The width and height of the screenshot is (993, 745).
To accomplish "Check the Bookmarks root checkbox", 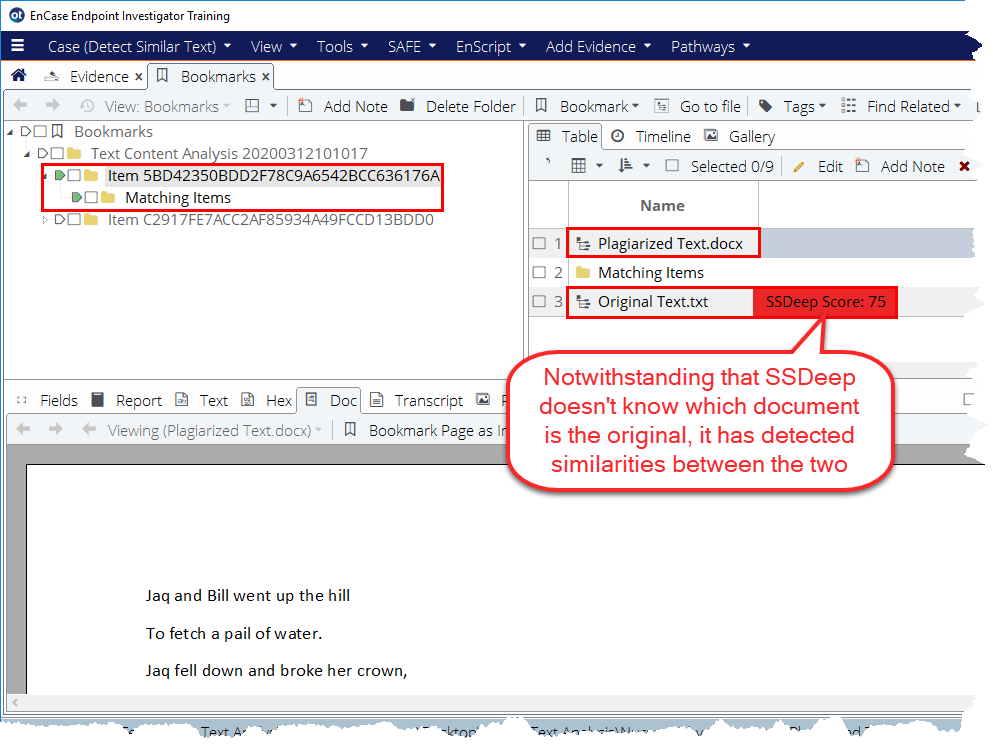I will (40, 131).
